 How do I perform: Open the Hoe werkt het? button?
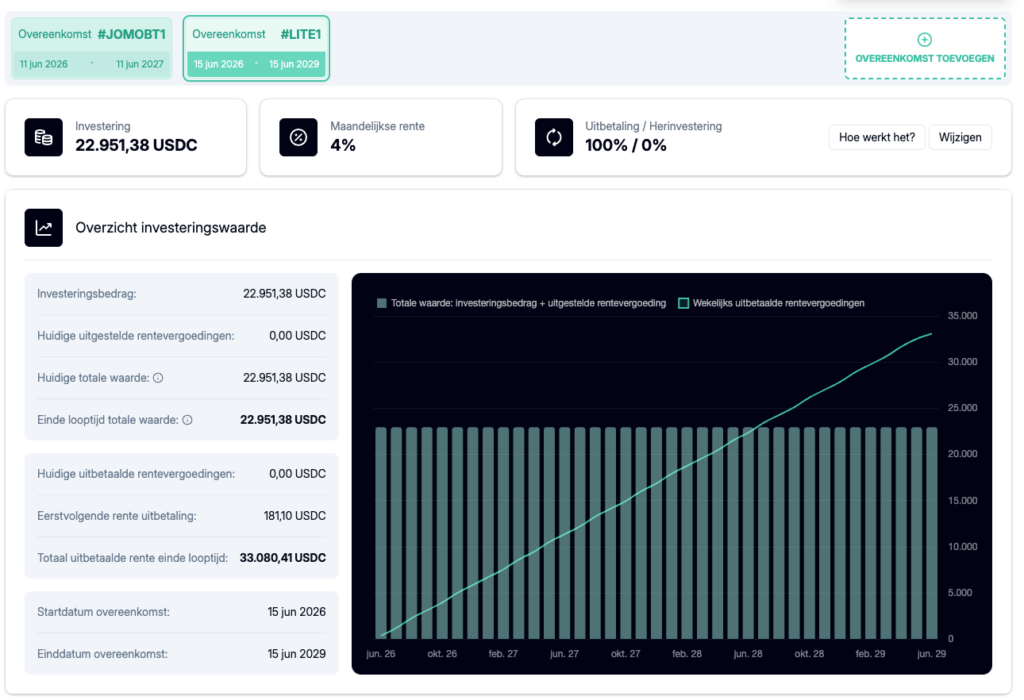click(877, 137)
